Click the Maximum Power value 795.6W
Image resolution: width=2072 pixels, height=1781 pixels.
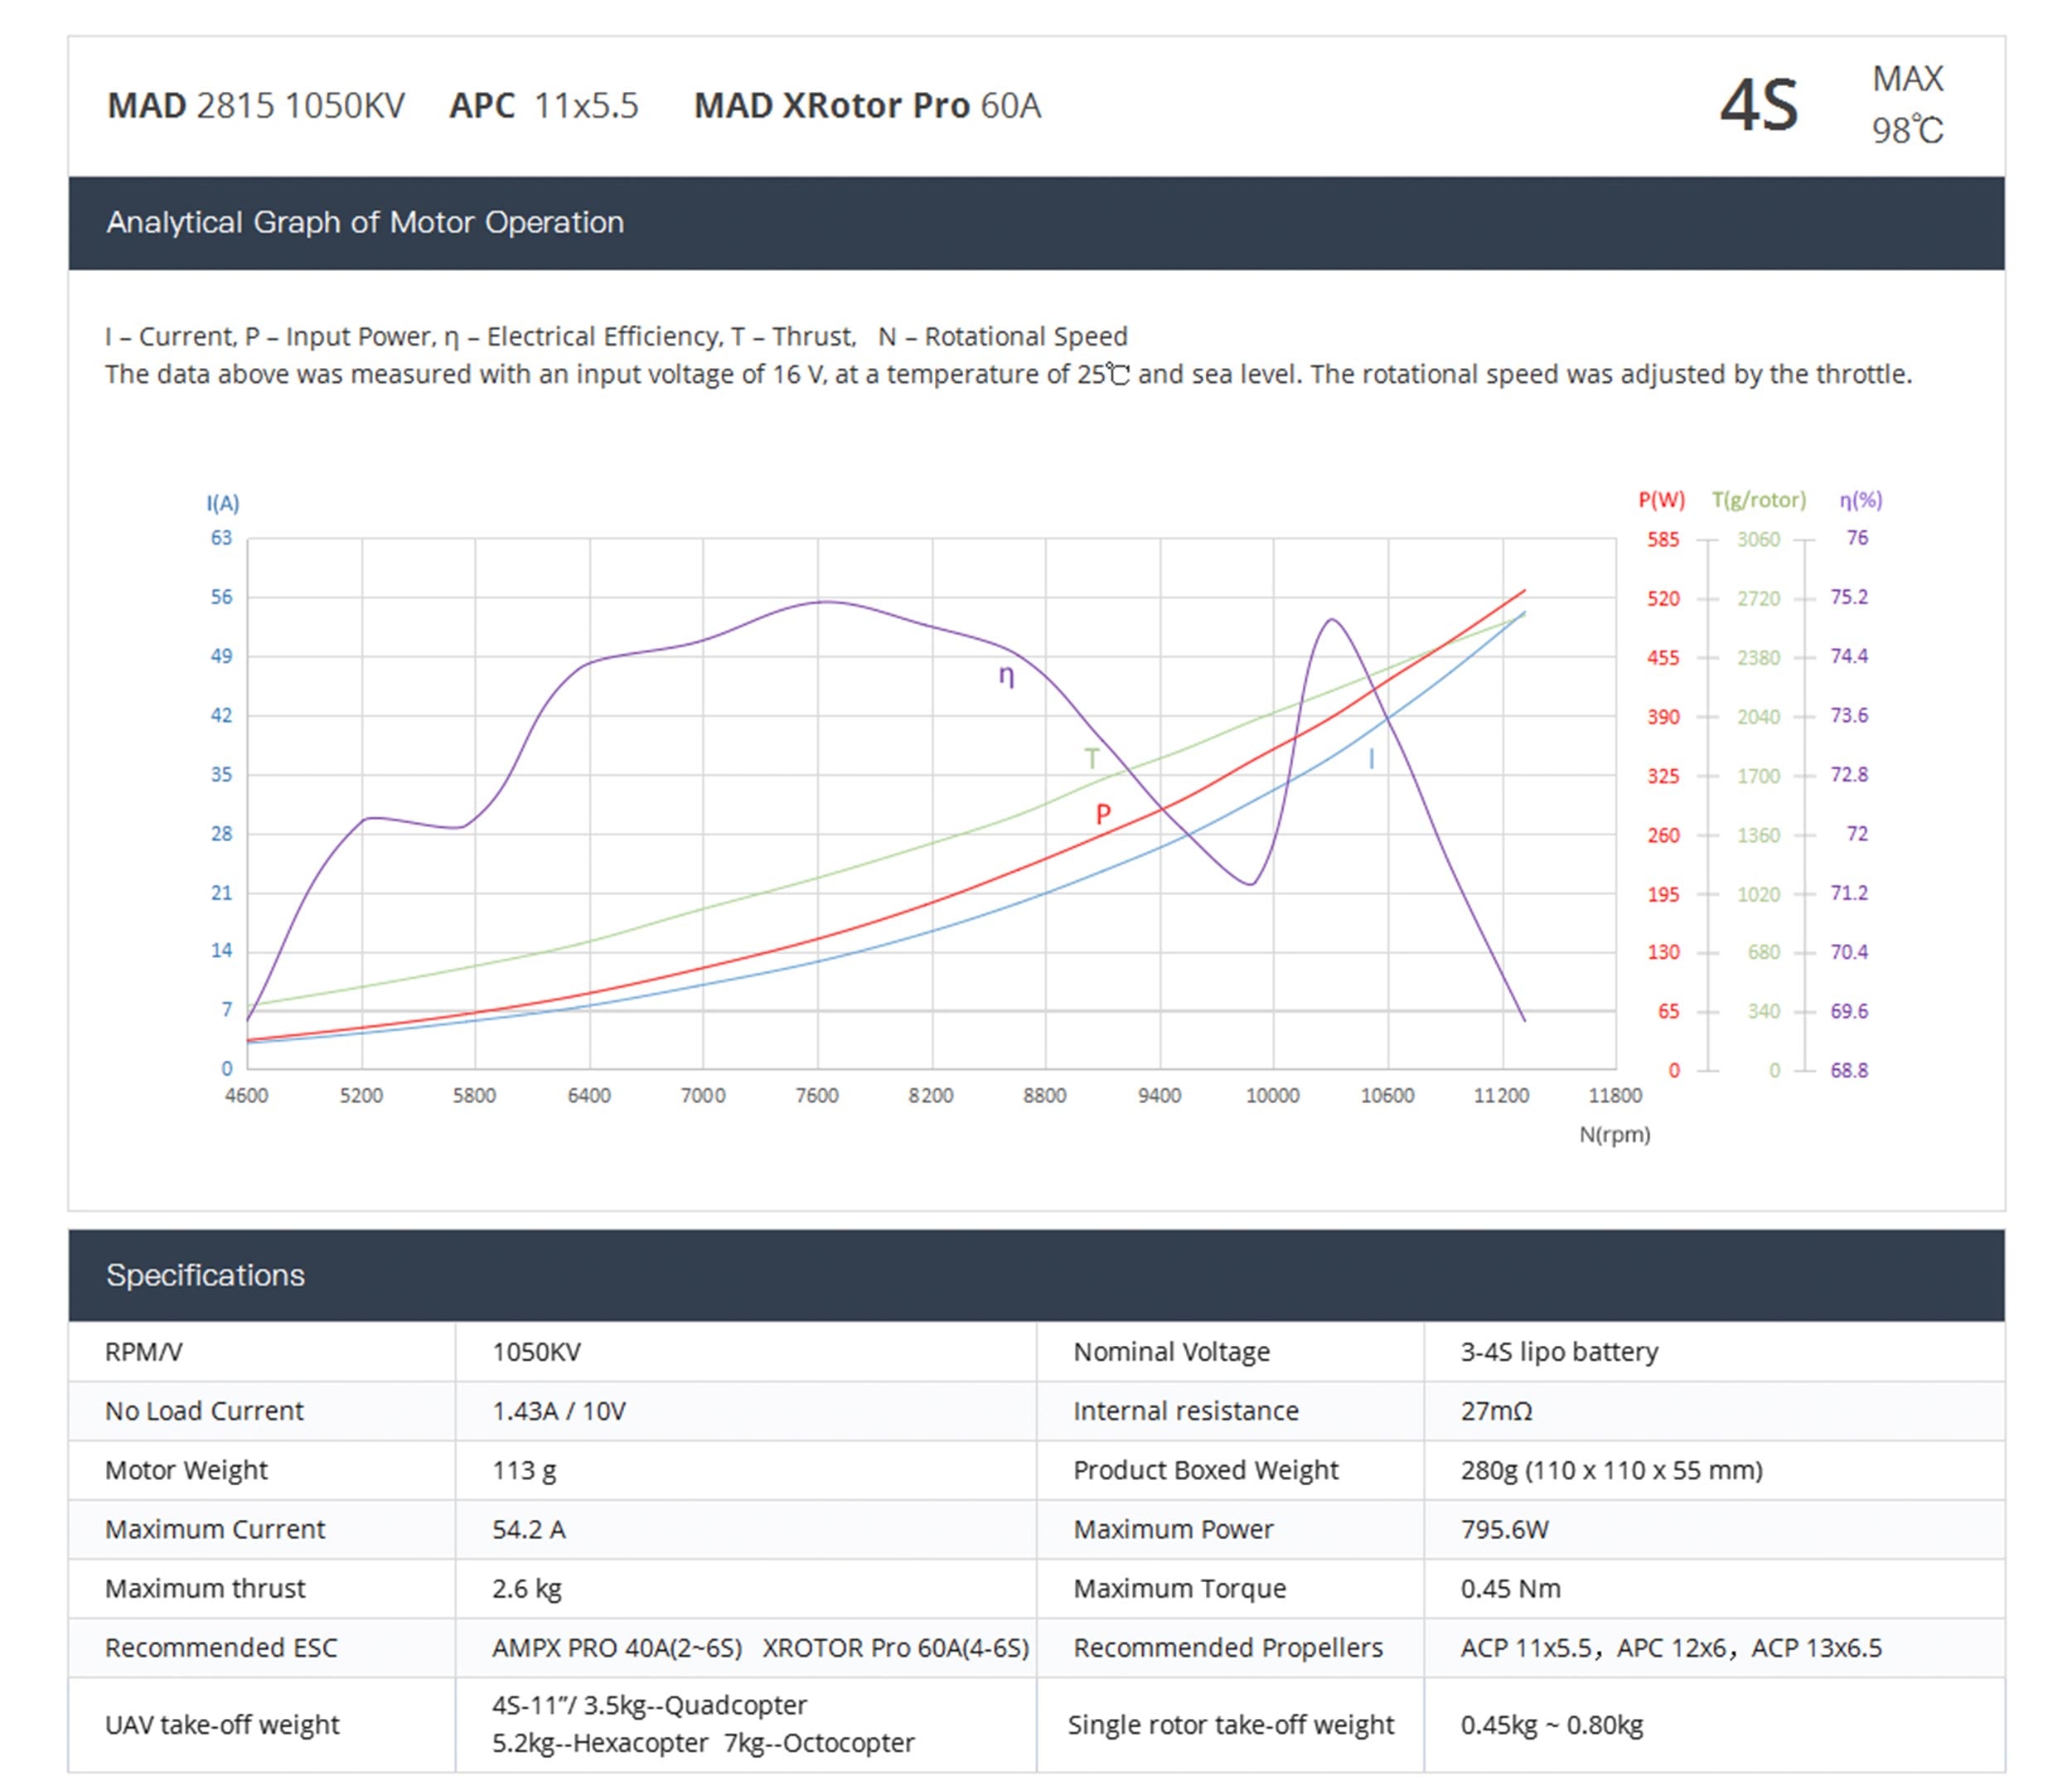(x=1504, y=1529)
